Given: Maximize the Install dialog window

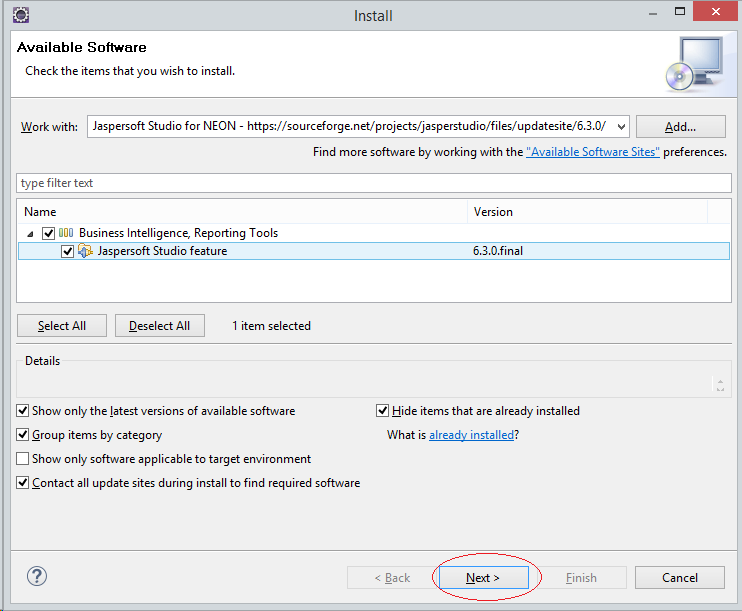Looking at the screenshot, I should coord(680,11).
